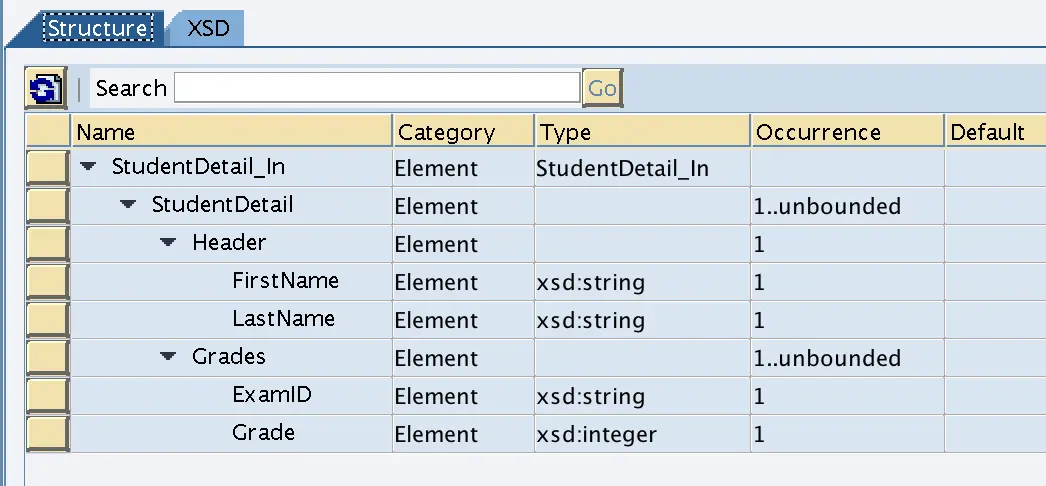Click the Go search button
Screen dimensions: 1046x486
coord(602,88)
